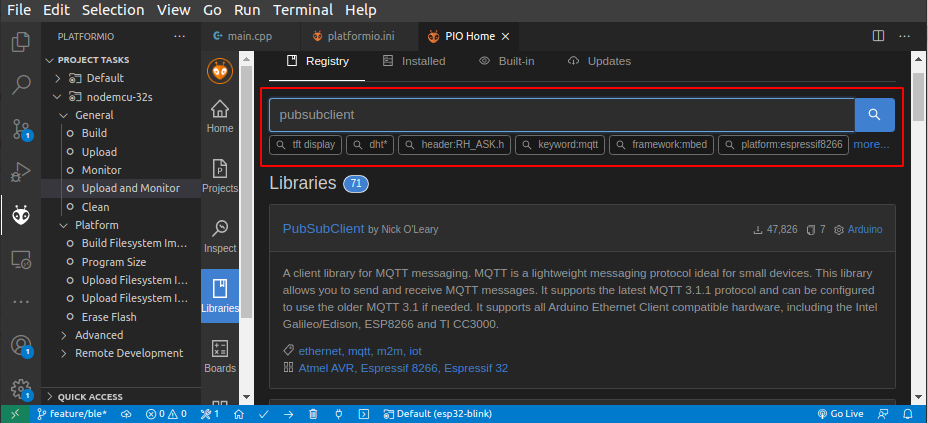
Task: Click errors and warnings count in status bar
Action: [166, 414]
